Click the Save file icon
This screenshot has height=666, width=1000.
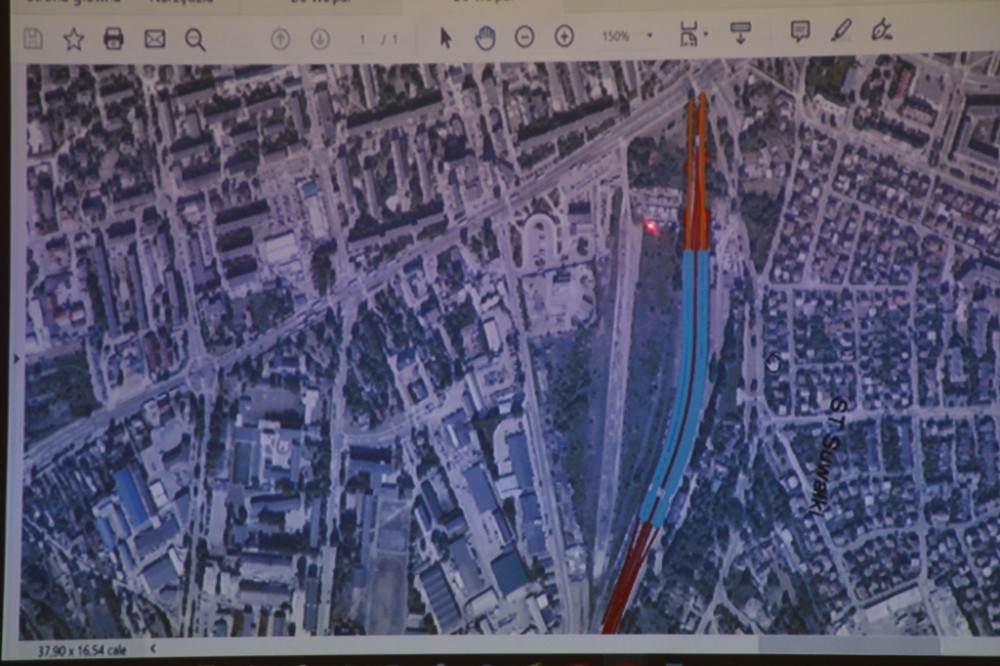[33, 39]
